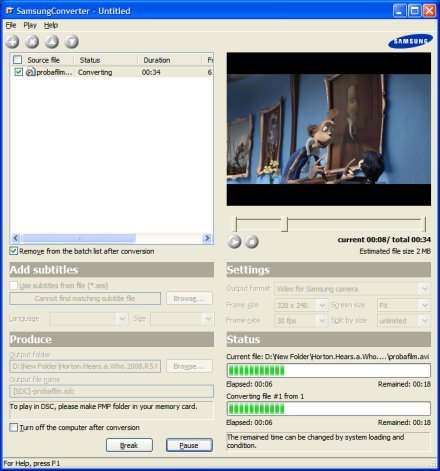Click the Samsung logo
440x471 pixels.
[x=410, y=41]
